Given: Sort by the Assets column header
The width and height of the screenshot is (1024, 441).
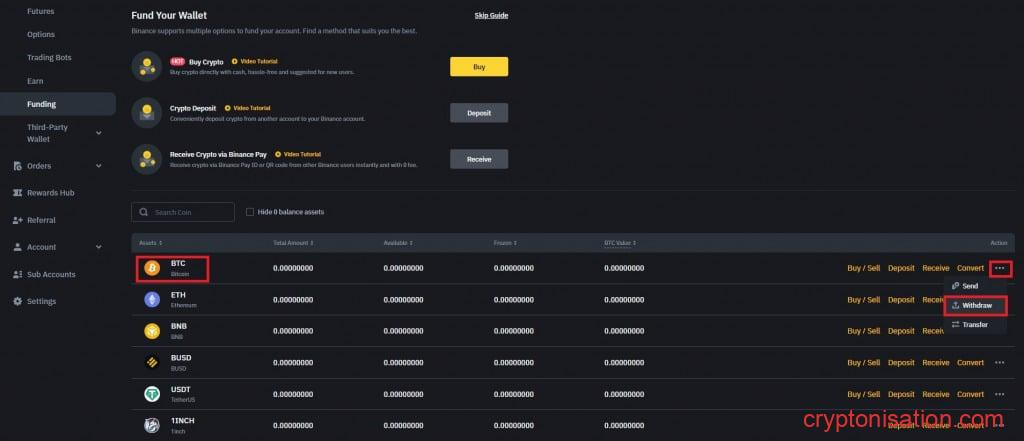Looking at the screenshot, I should pos(151,243).
